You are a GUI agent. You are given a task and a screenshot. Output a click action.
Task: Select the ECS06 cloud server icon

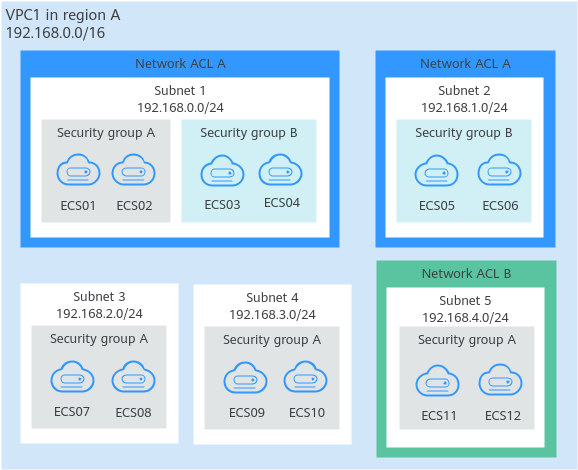pos(499,170)
